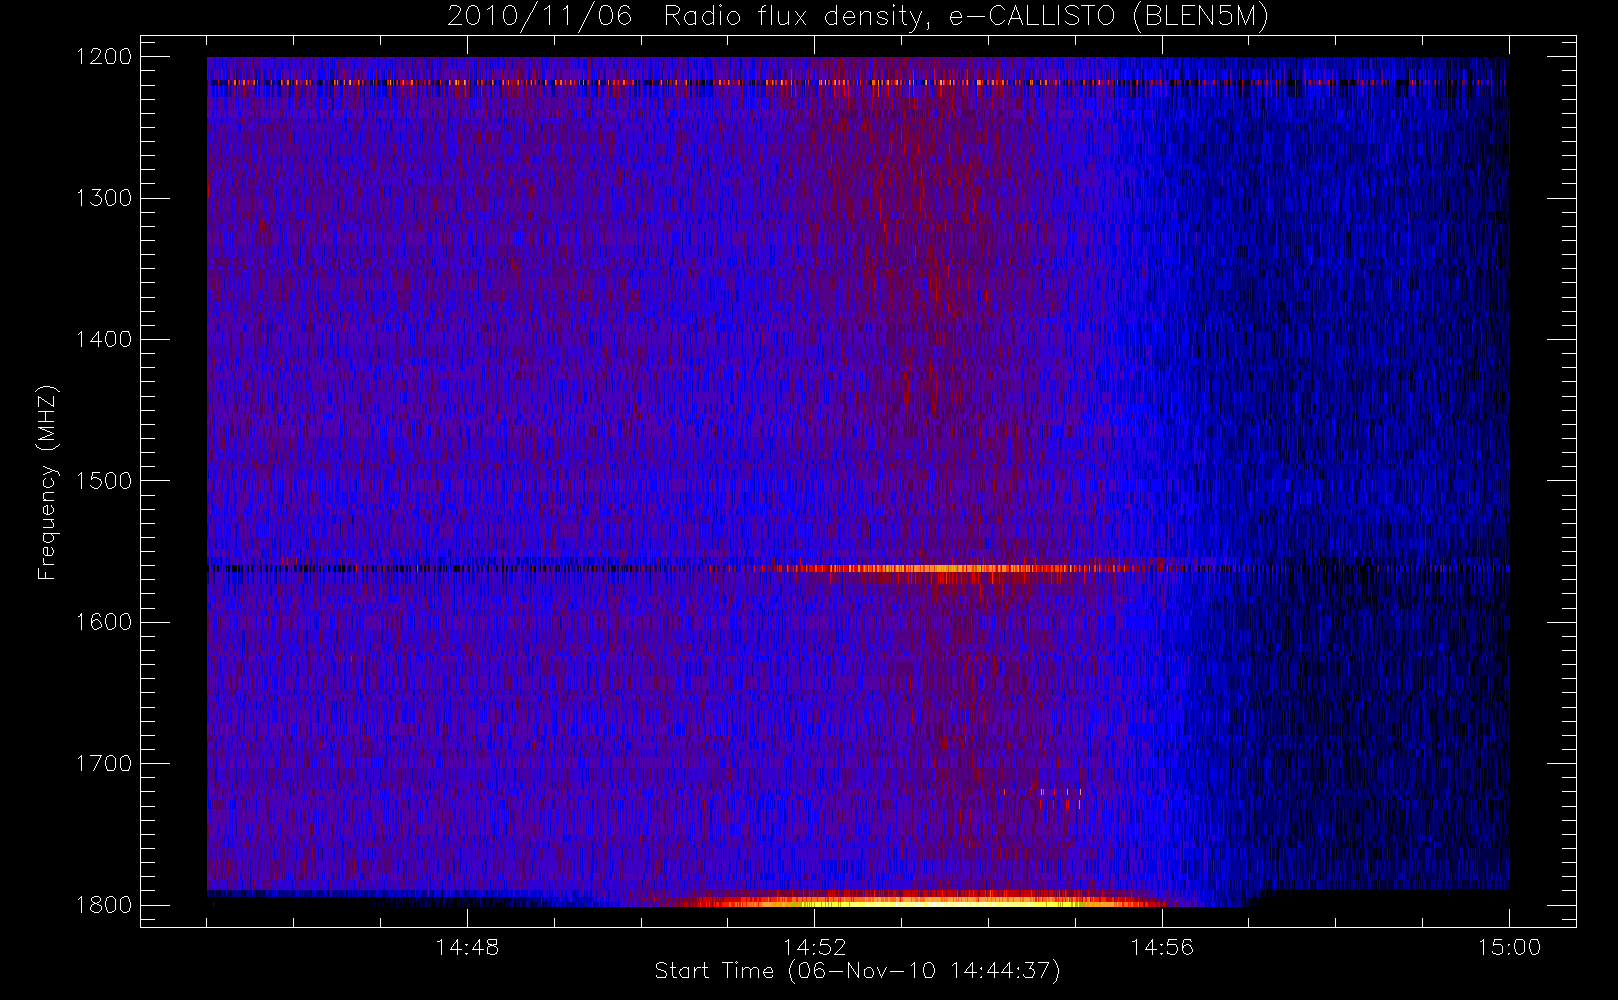Click the 14:52 time tick label
The width and height of the screenshot is (1618, 1000).
(x=814, y=947)
